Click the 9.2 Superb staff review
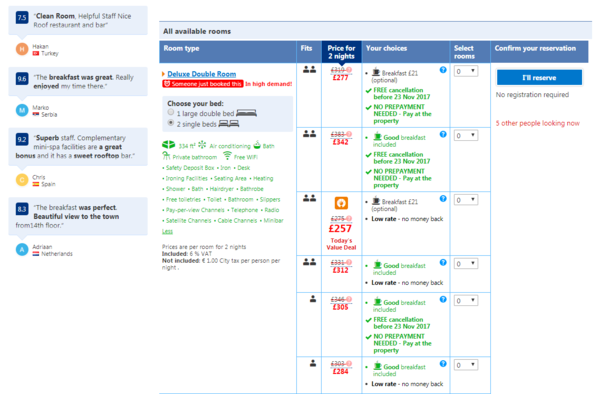This screenshot has height=394, width=600. [x=78, y=147]
